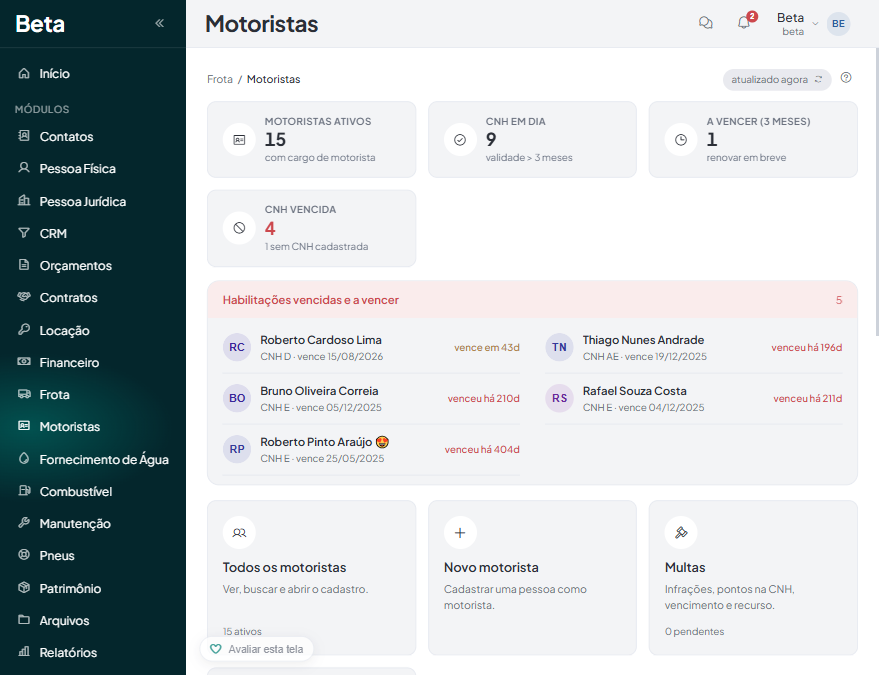This screenshot has height=675, width=879.
Task: Click the Manutenção wrench icon
Action: coord(24,523)
